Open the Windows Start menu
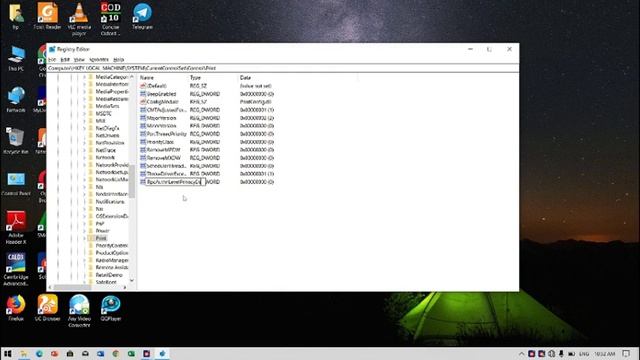This screenshot has width=640, height=360. (8, 353)
